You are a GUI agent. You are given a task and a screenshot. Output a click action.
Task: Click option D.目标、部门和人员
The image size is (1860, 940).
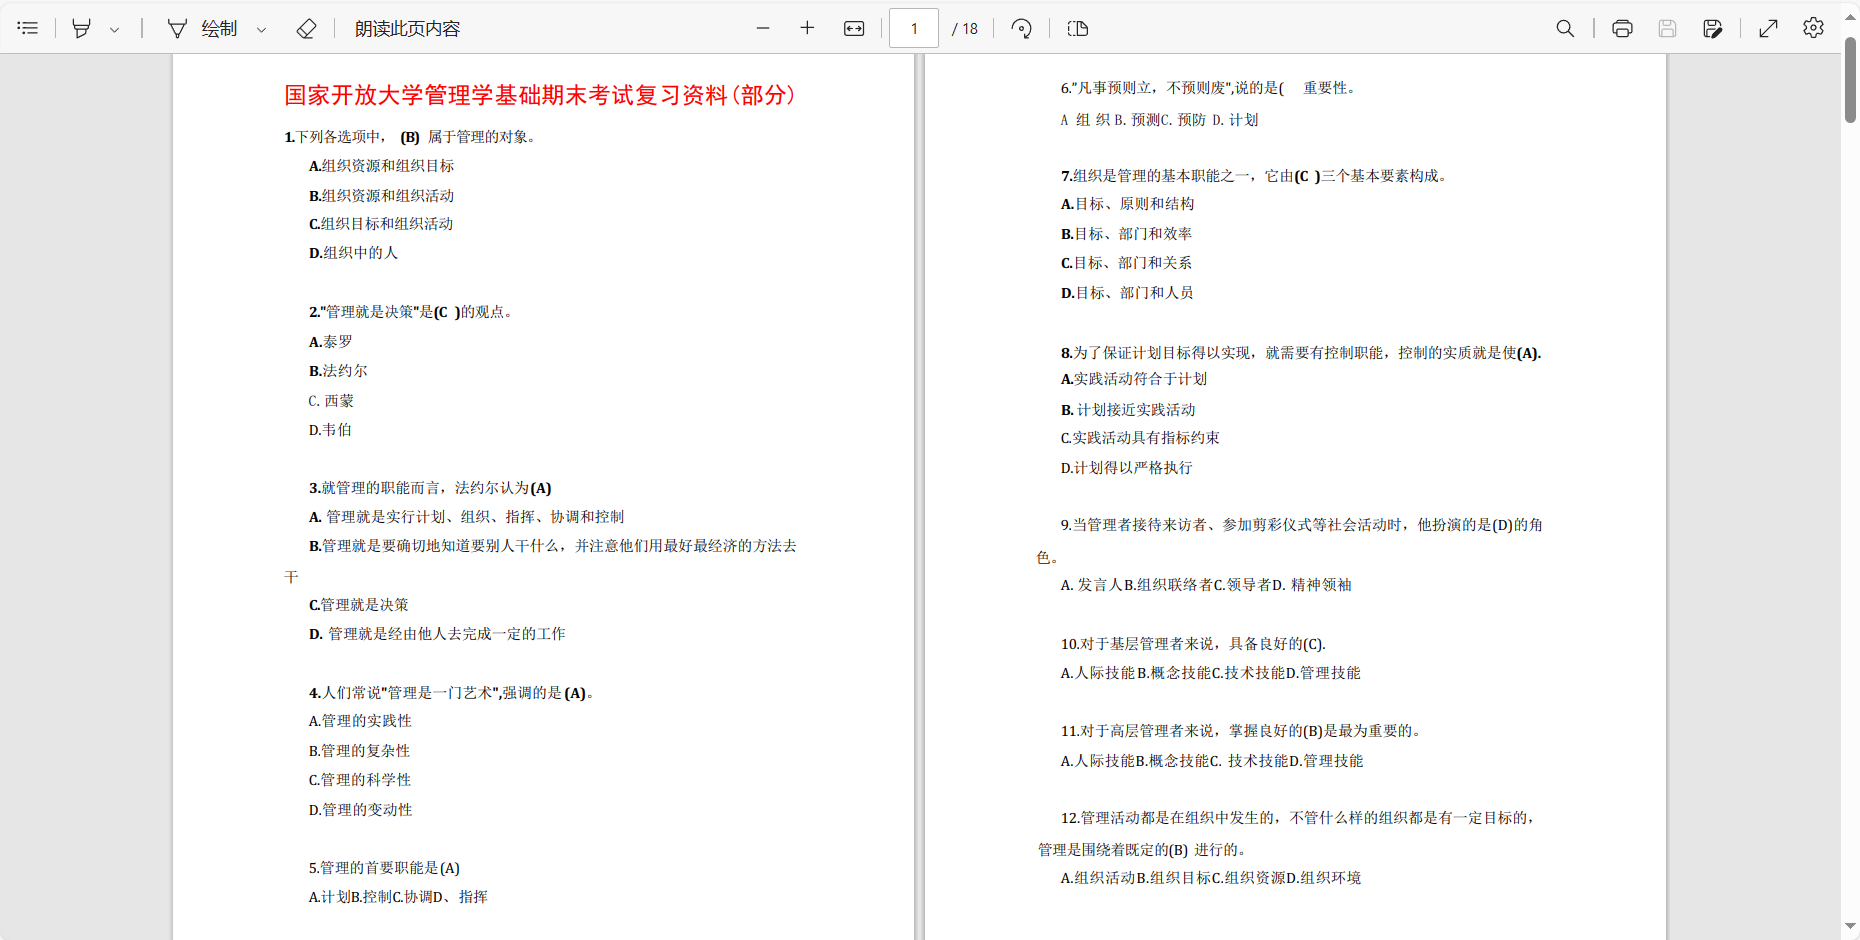(1127, 293)
